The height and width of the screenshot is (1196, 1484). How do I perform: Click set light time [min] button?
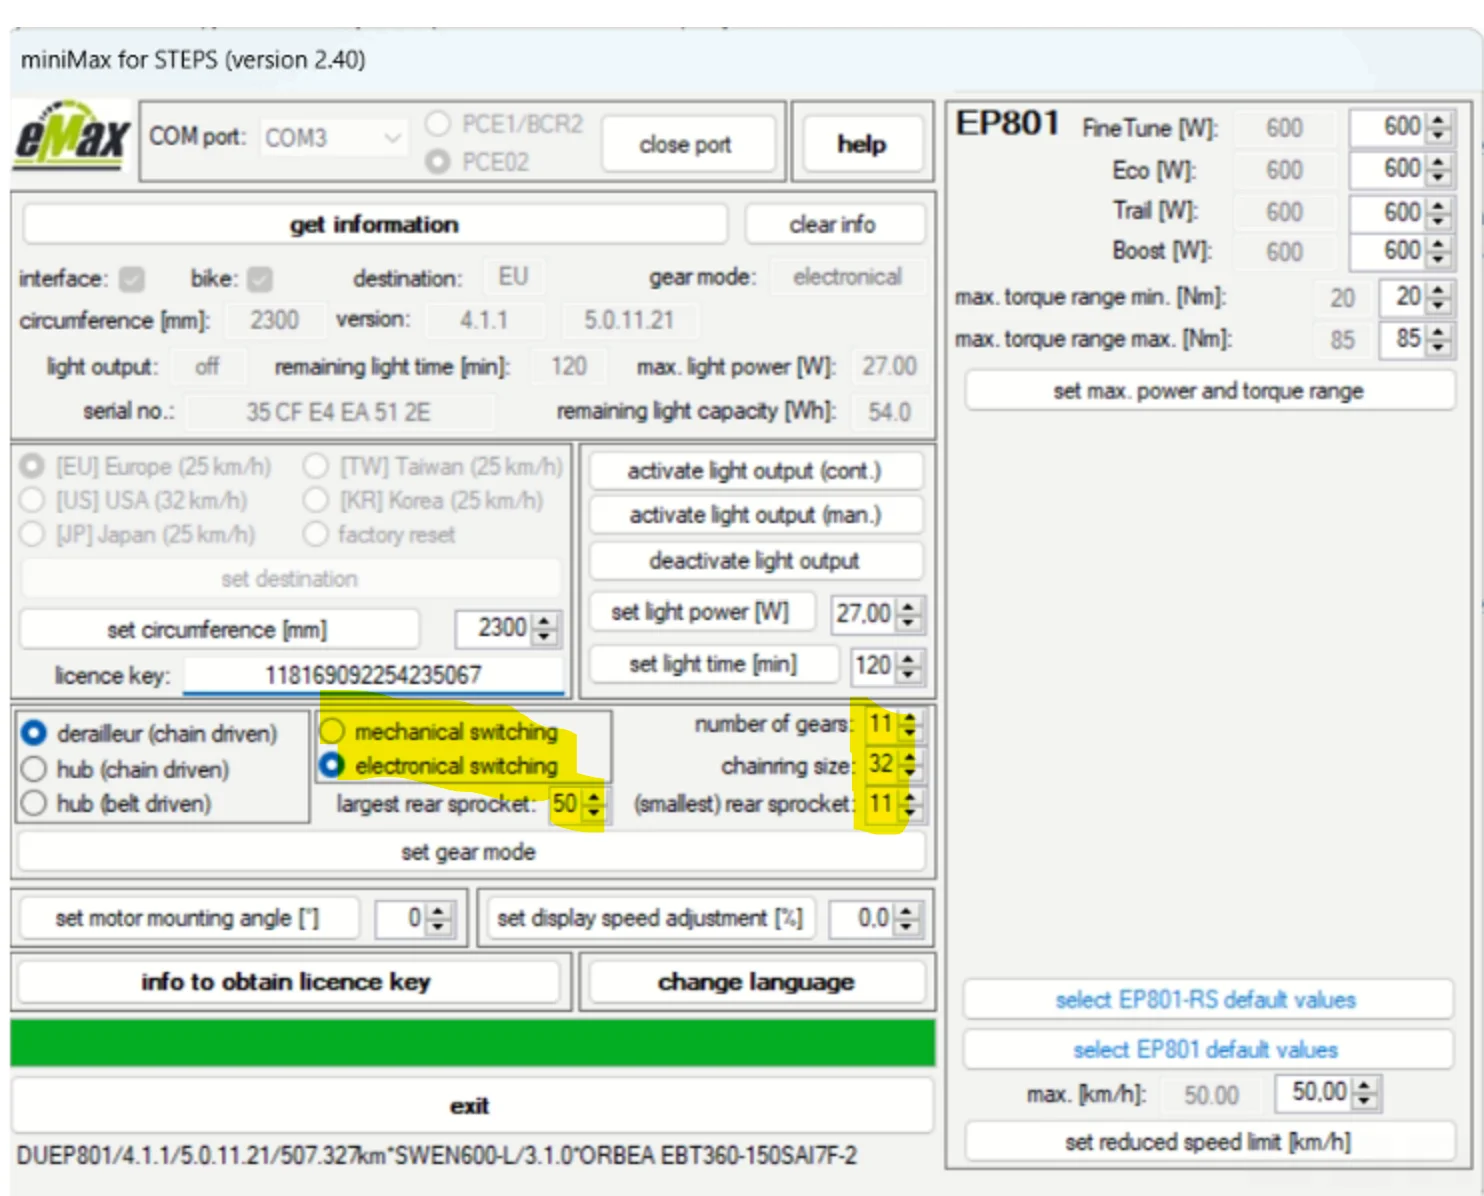point(713,664)
